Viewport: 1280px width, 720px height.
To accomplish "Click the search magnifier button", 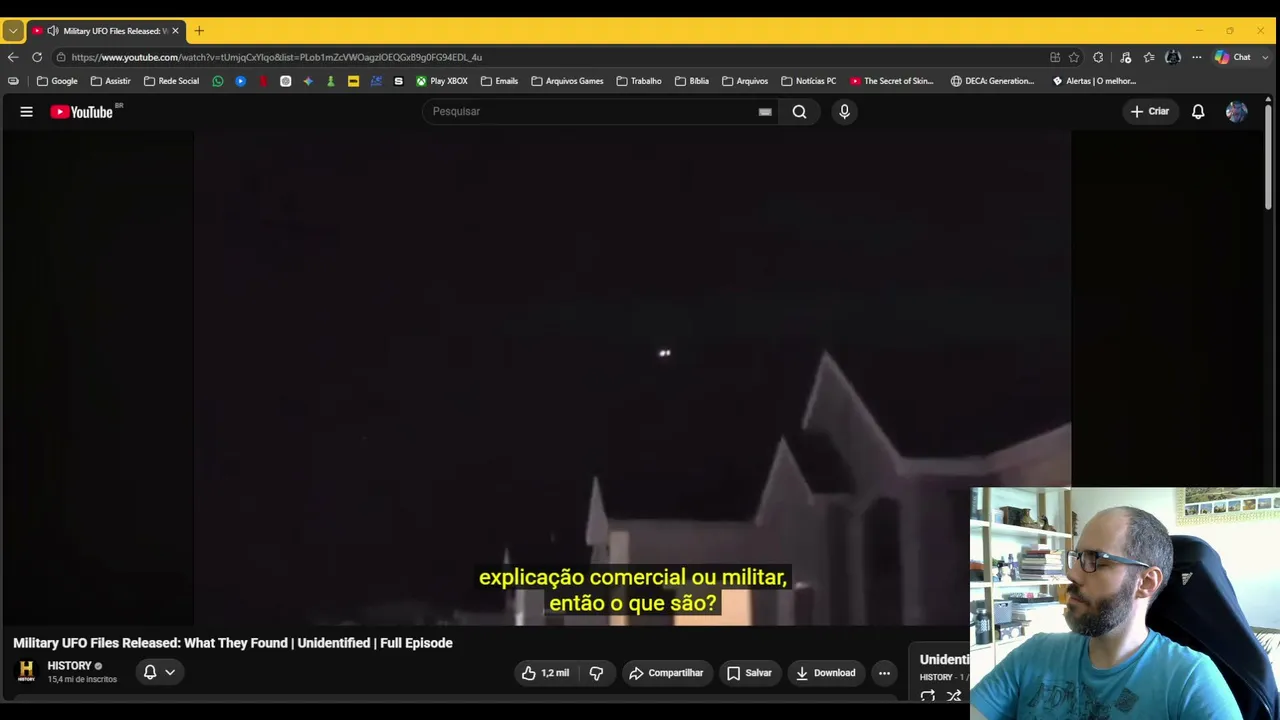I will pos(800,112).
